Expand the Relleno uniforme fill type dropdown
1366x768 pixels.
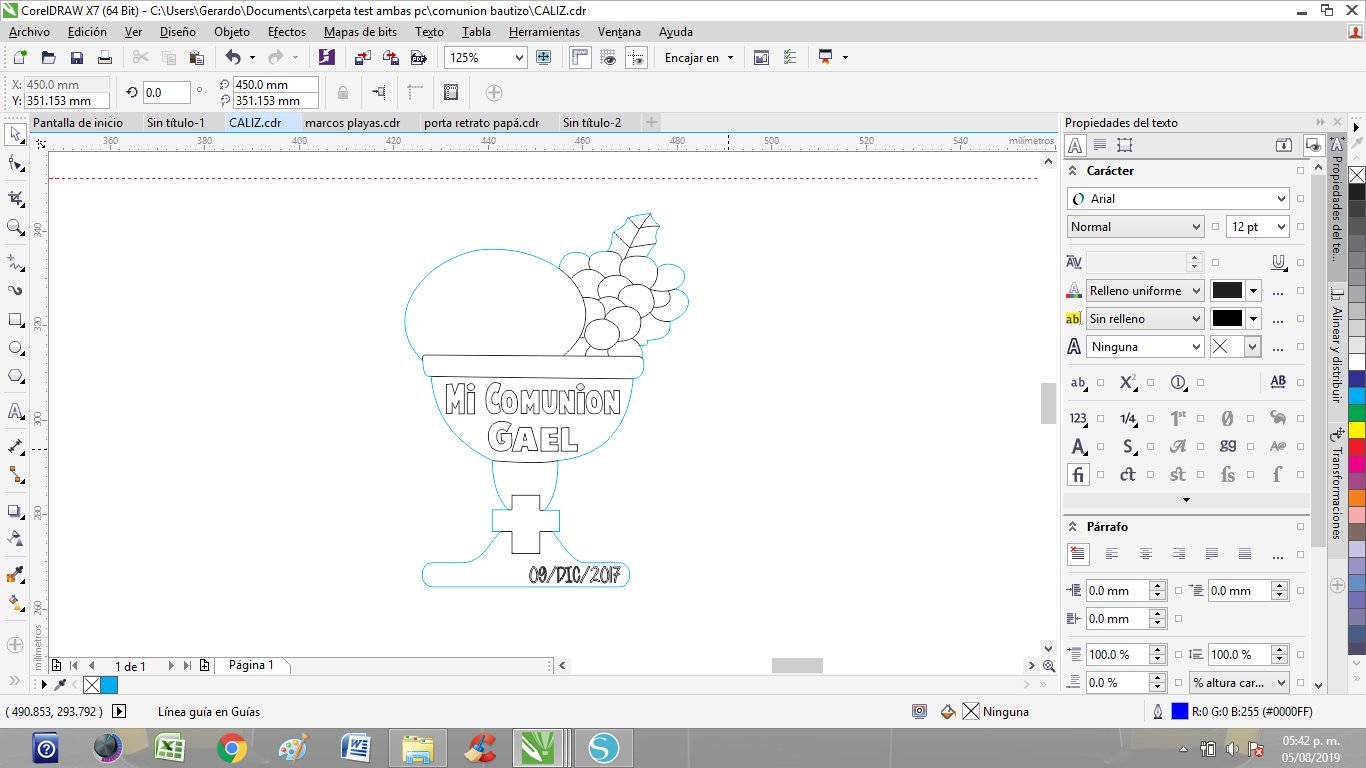1195,291
